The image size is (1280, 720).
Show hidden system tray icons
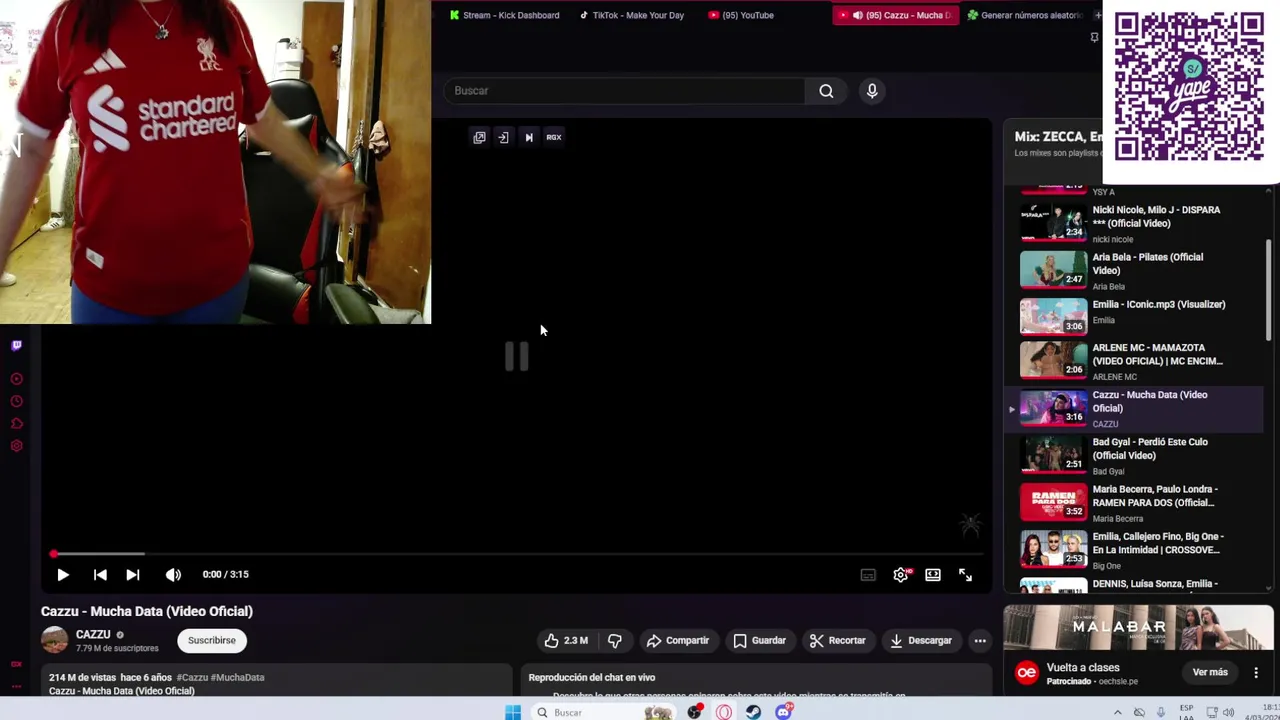[x=1118, y=713]
